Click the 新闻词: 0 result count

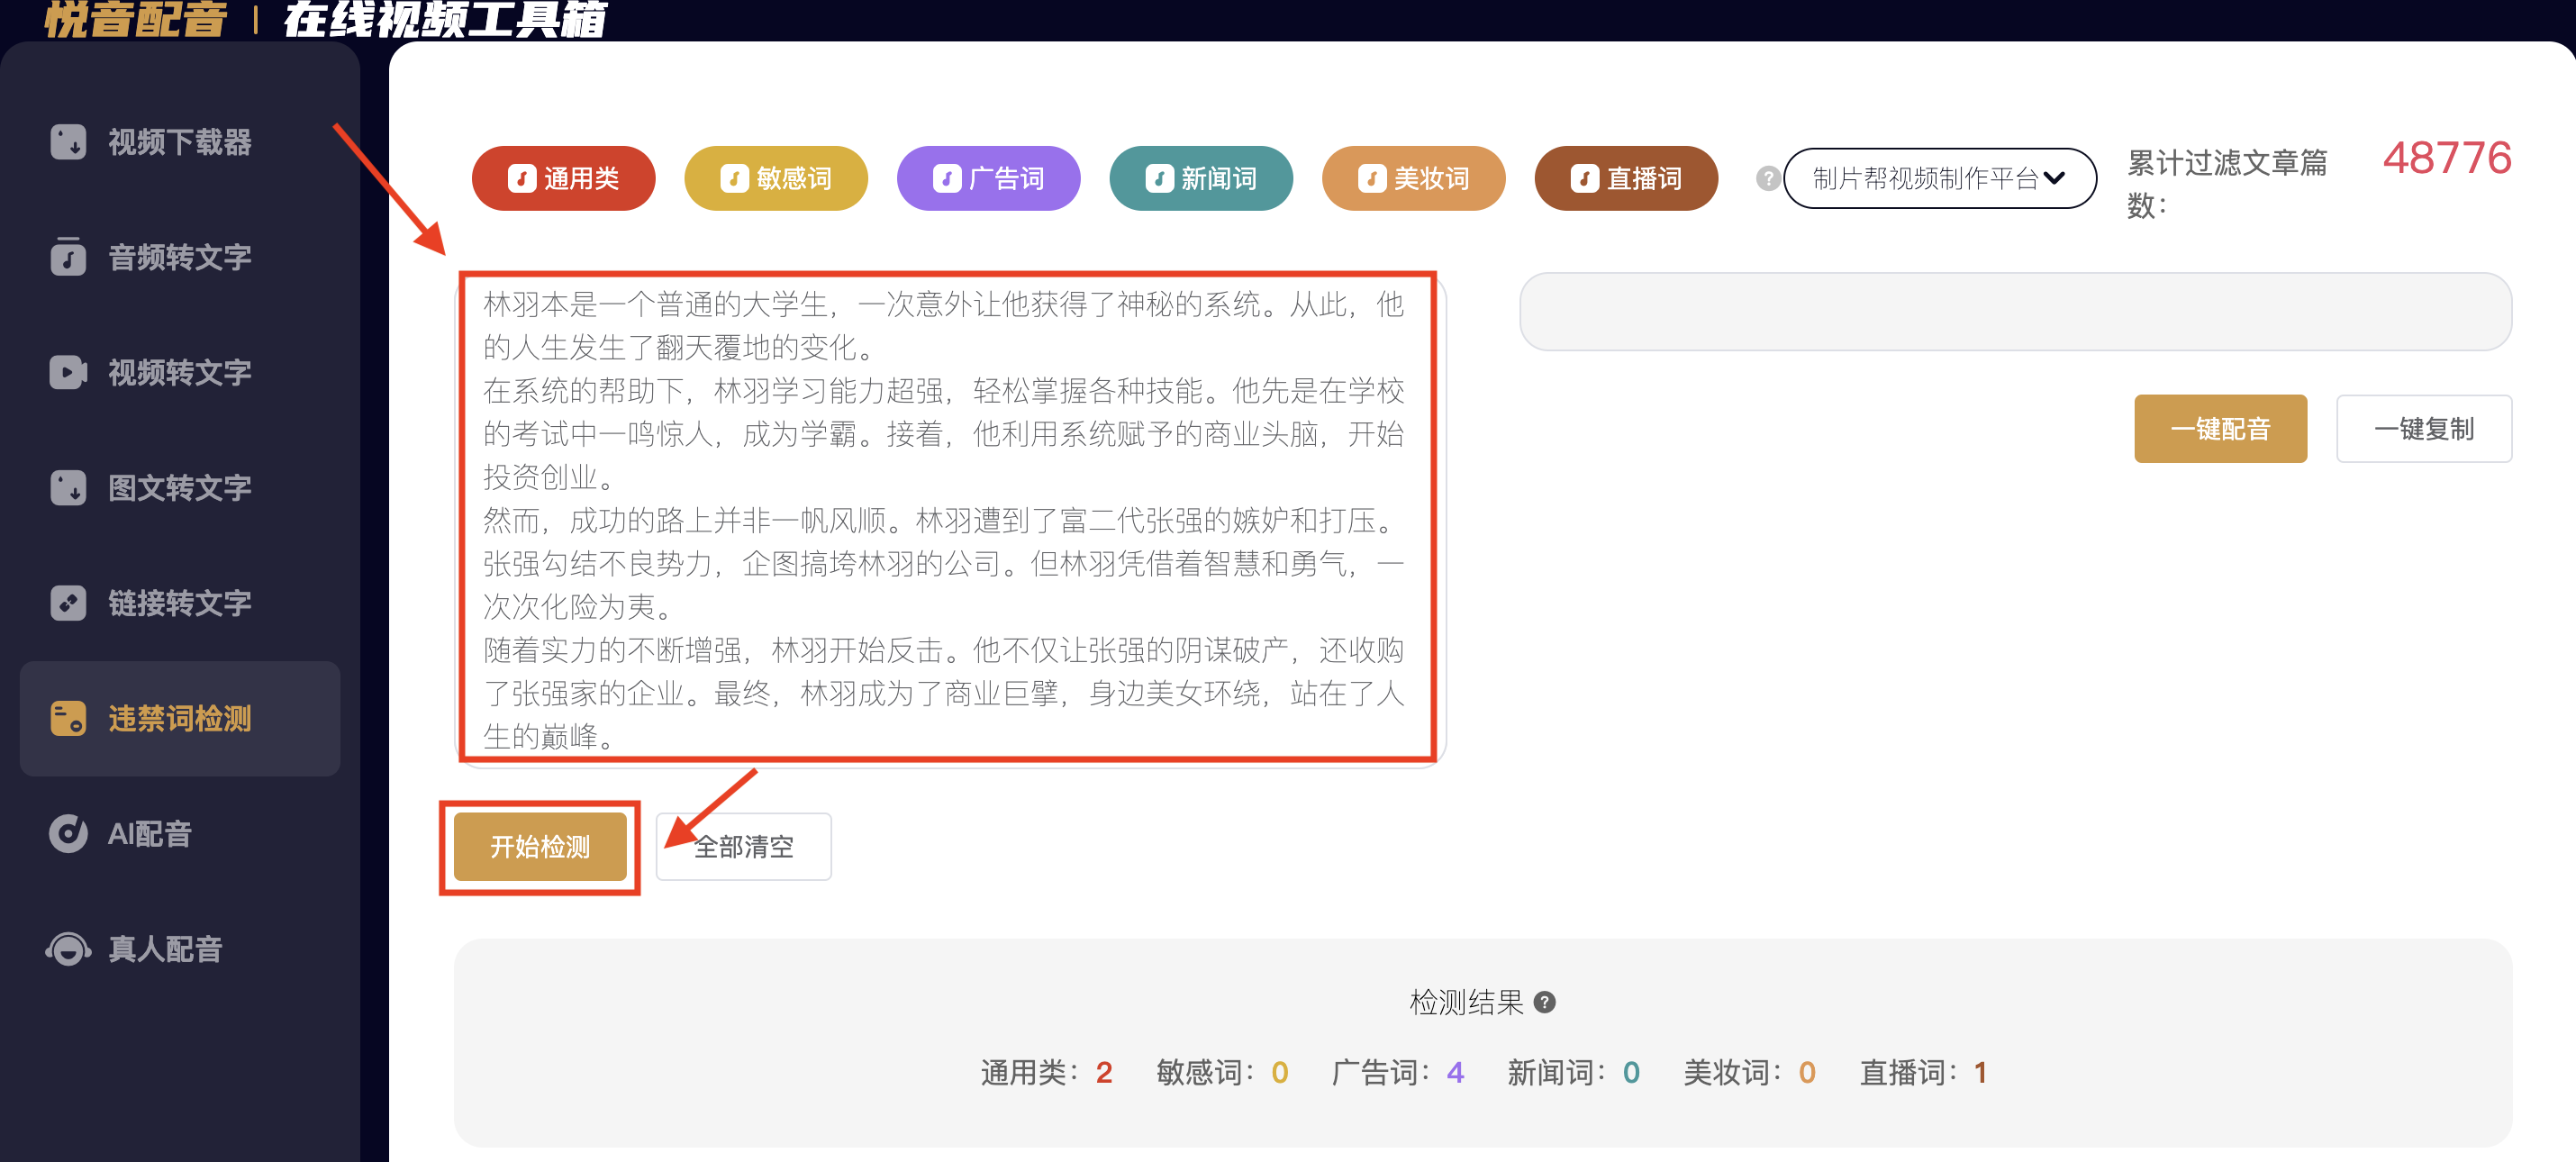click(1573, 1072)
